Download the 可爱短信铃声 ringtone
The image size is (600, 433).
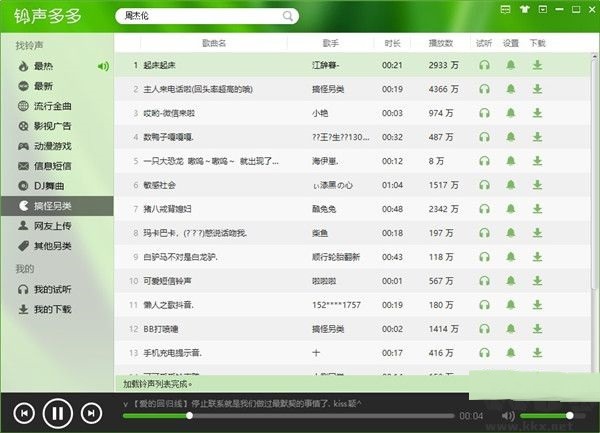pos(537,281)
